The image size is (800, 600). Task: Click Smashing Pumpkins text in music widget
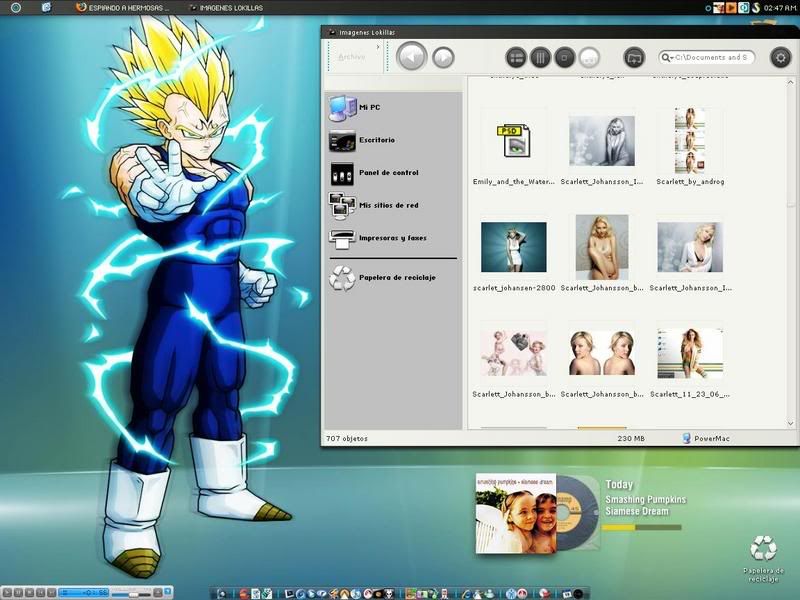[x=645, y=499]
